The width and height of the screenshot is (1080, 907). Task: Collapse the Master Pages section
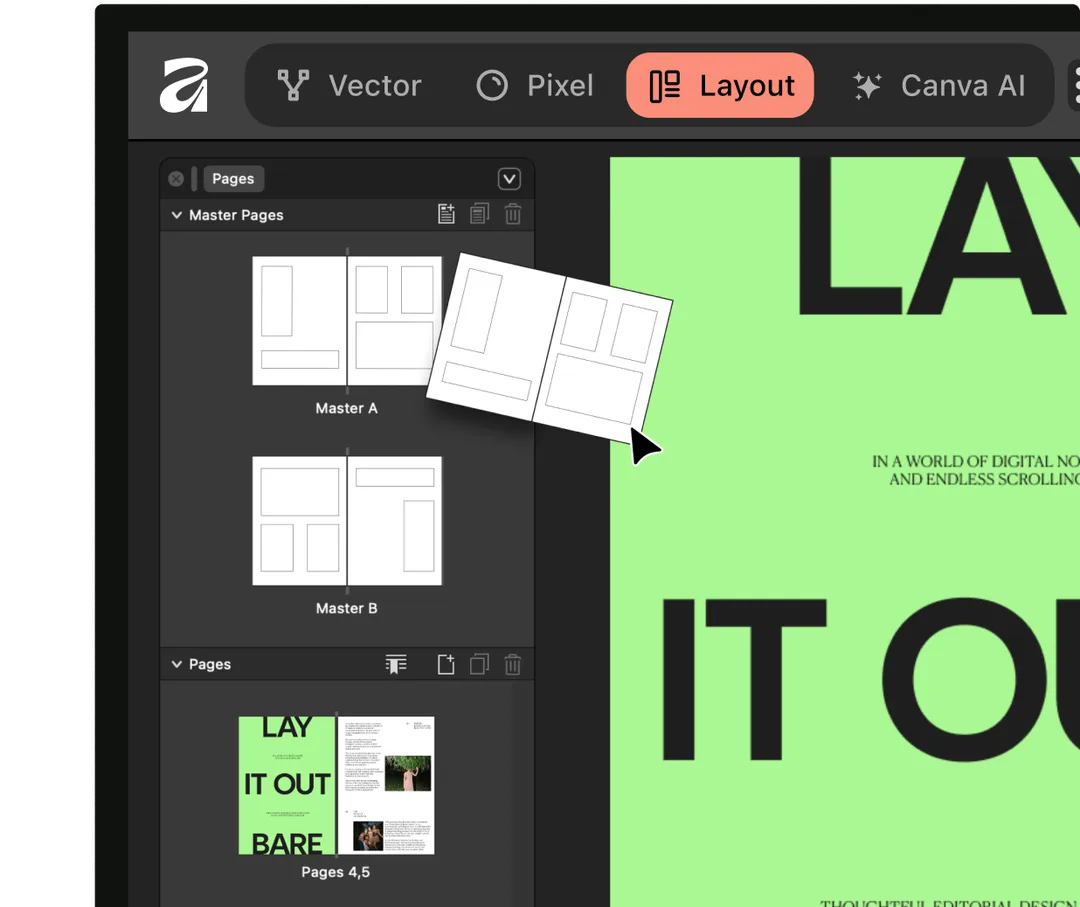pyautogui.click(x=176, y=215)
